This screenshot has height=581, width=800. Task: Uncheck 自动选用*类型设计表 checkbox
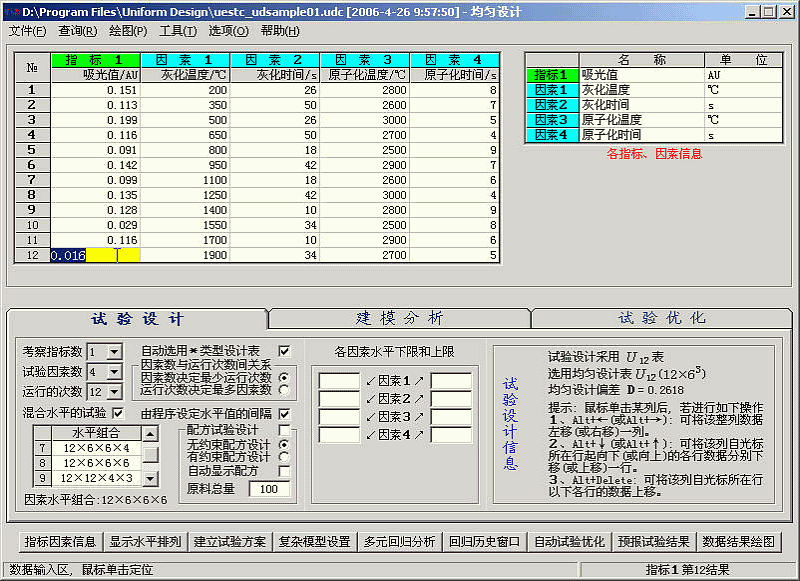(284, 351)
